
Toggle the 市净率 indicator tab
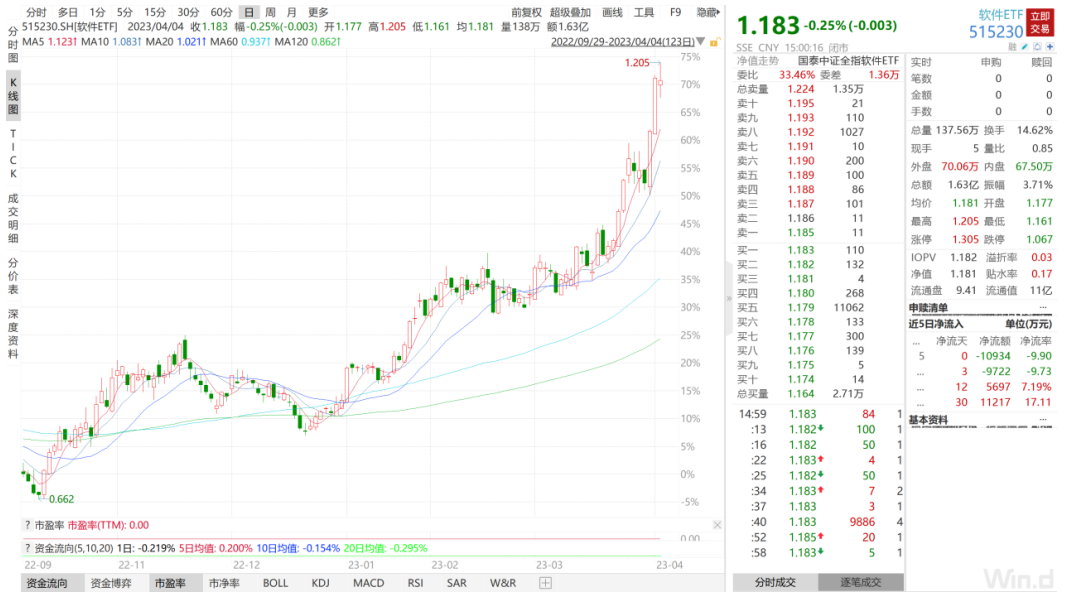(223, 583)
